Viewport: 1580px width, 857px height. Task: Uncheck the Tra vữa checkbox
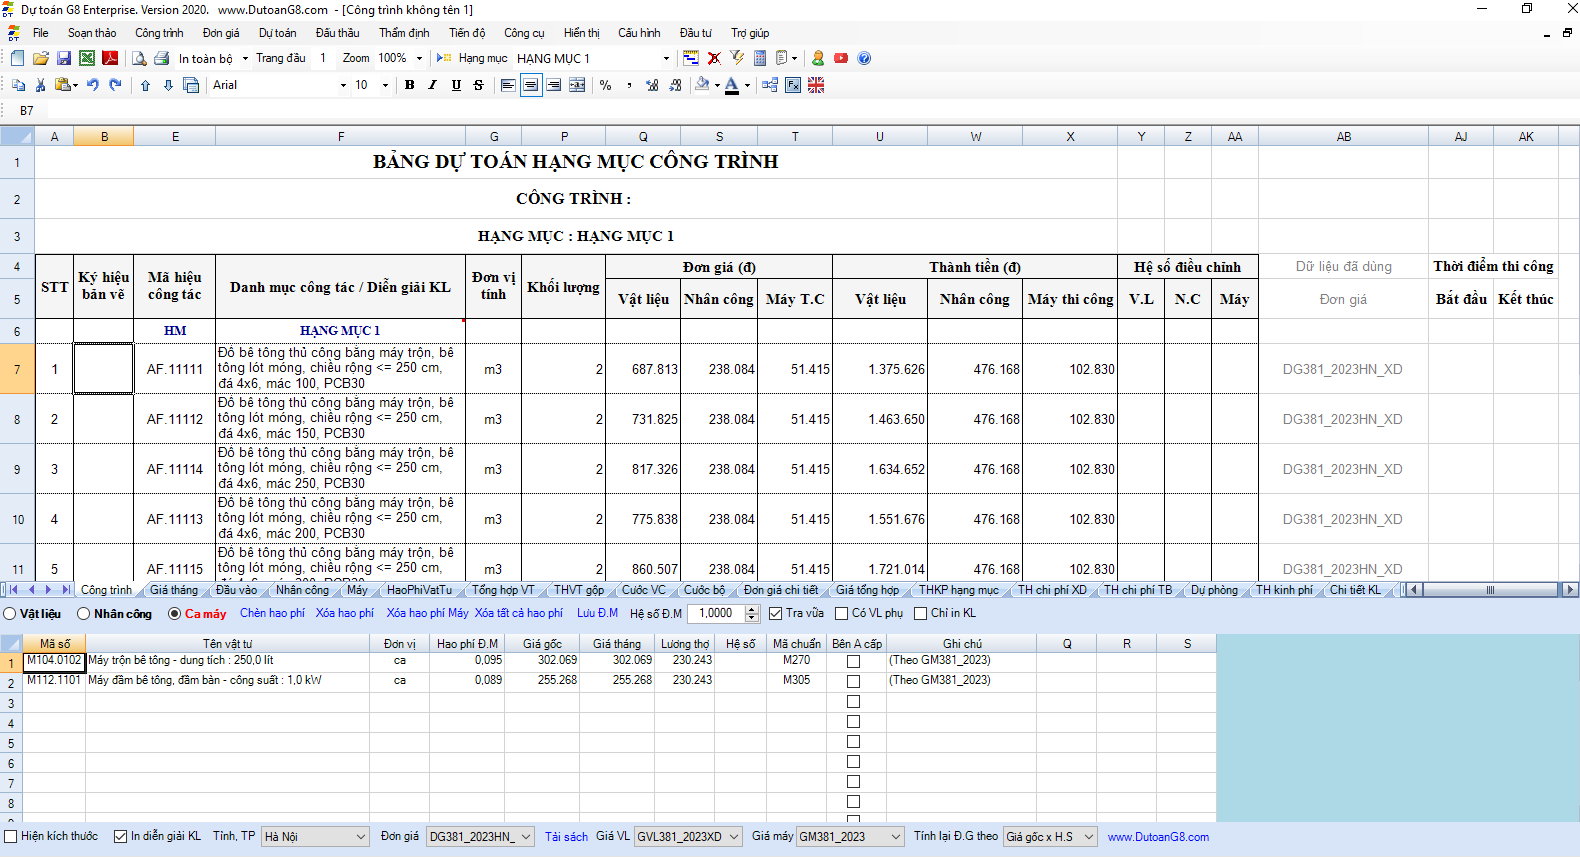[x=775, y=613]
